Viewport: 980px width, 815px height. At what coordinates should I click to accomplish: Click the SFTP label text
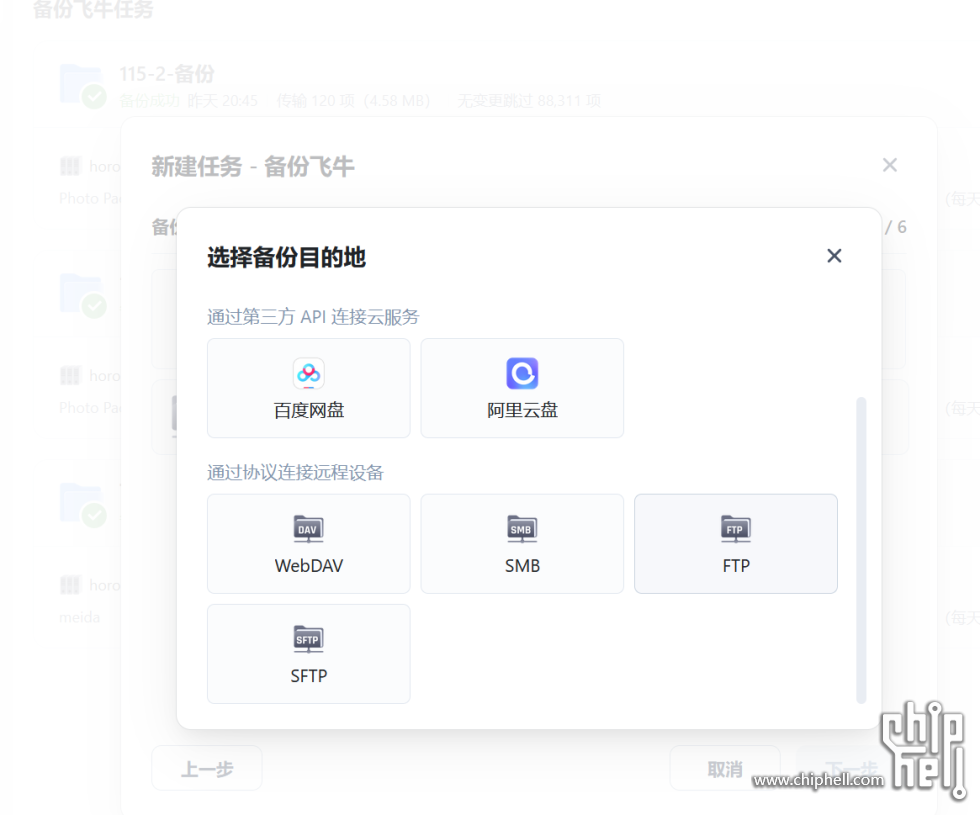[x=309, y=676]
